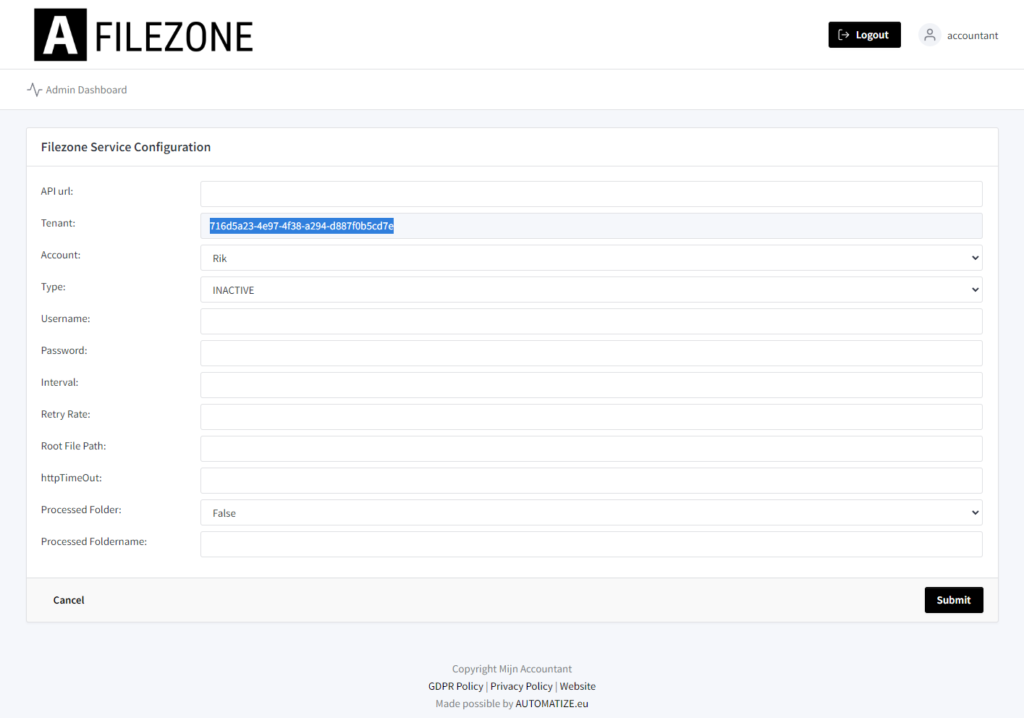
Task: Click the httpTimeOut input field
Action: pyautogui.click(x=591, y=481)
